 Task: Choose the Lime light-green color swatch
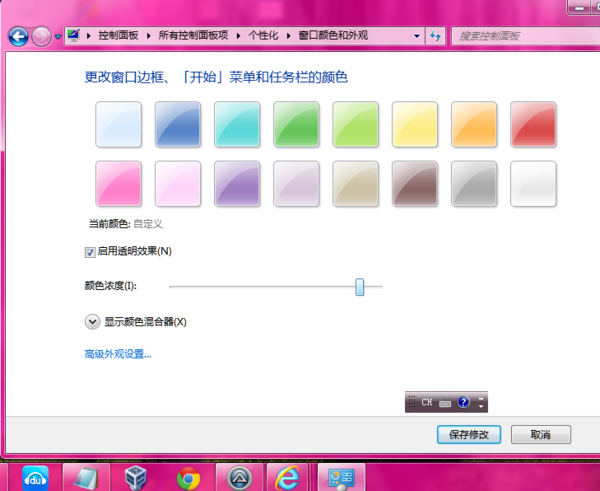click(355, 124)
